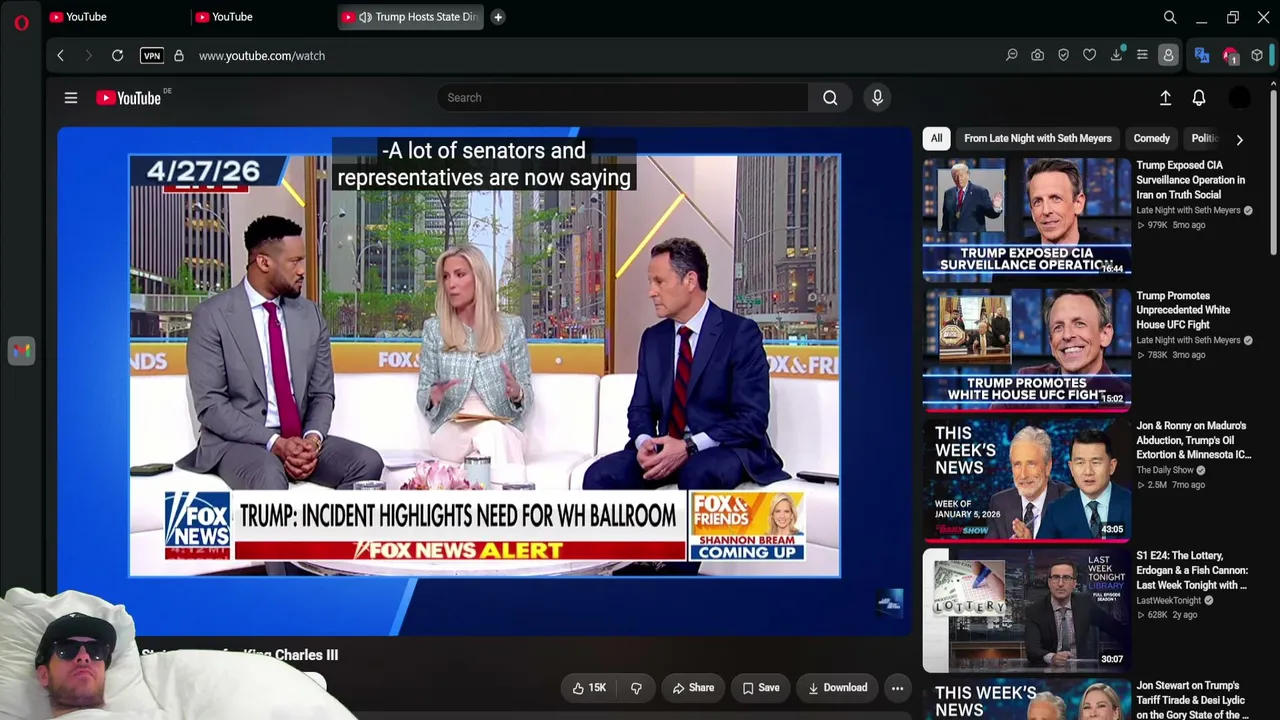Start voice search with the microphone
This screenshot has width=1280, height=720.
[x=877, y=98]
